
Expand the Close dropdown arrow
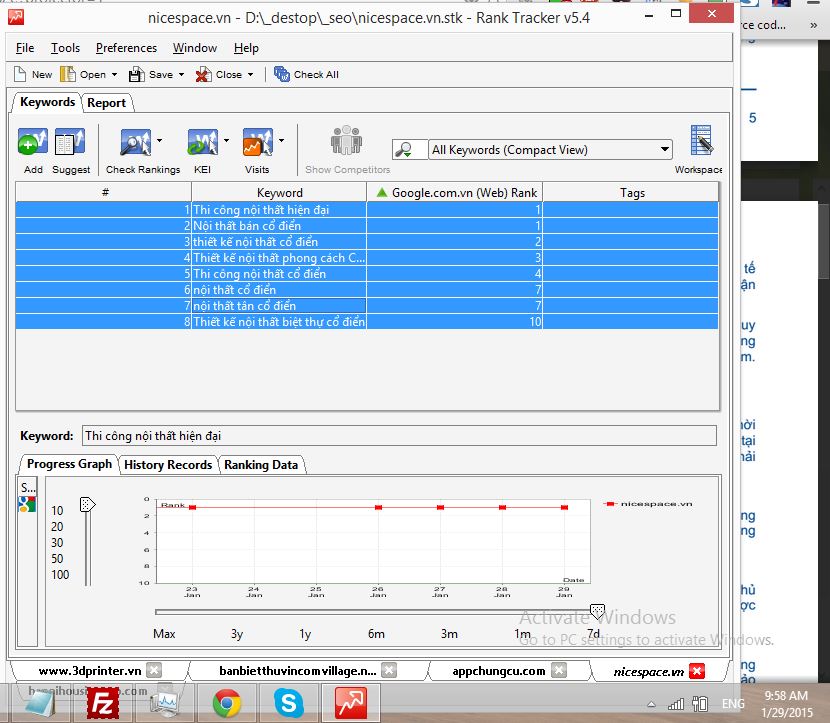click(250, 75)
